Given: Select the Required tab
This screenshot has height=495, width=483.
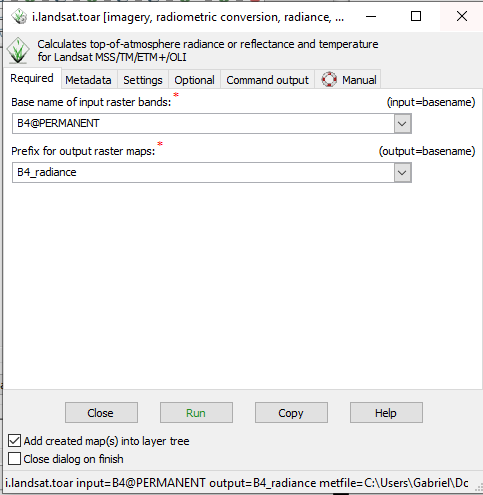Looking at the screenshot, I should click(32, 78).
